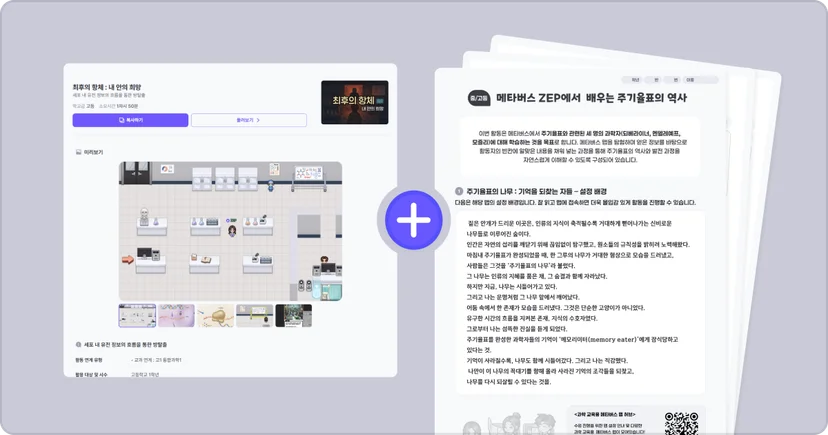Screen dimensions: 828x435
Task: Click the numbered circle 1 beside 주기율표의 나무 heading
Action: (x=459, y=191)
